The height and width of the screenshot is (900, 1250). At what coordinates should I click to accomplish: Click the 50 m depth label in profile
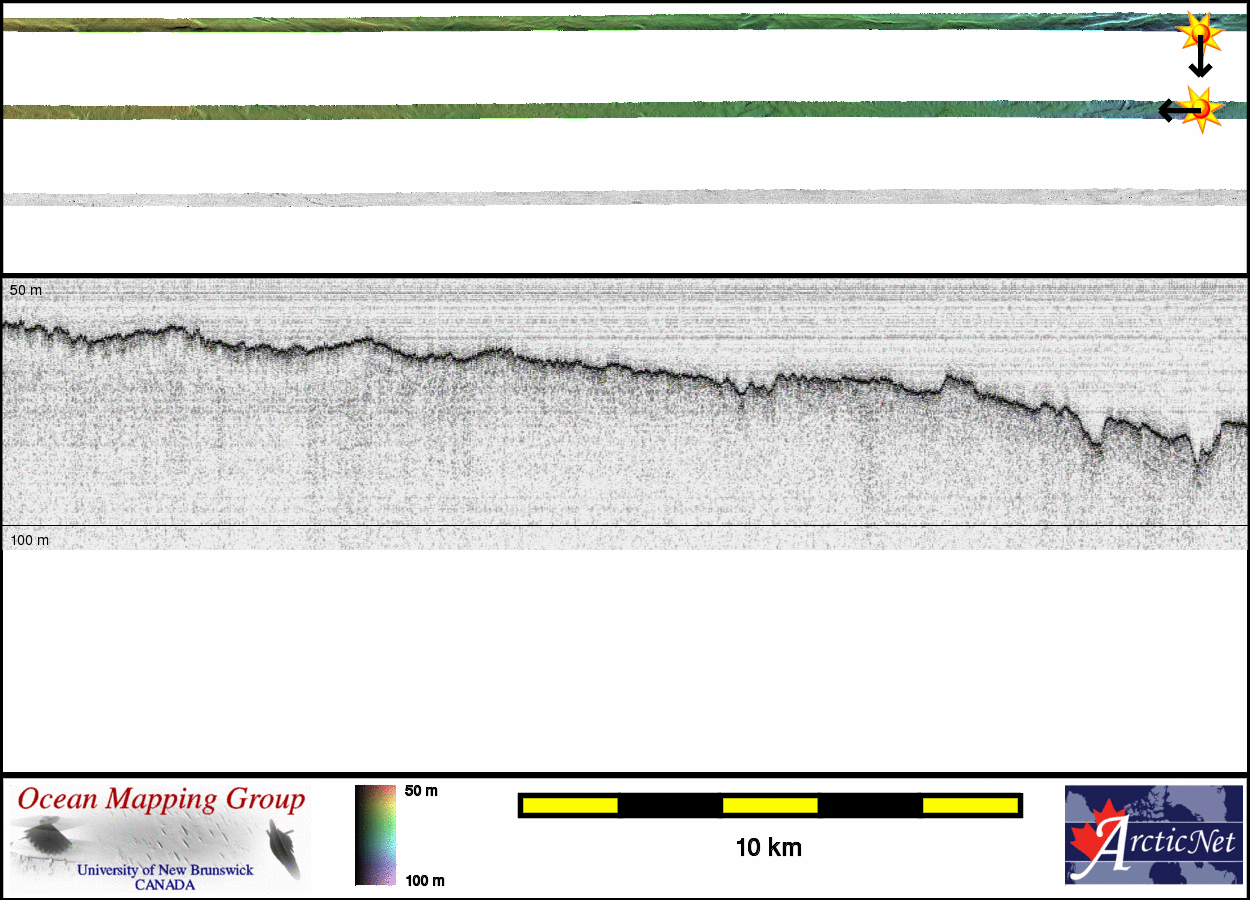(26, 290)
